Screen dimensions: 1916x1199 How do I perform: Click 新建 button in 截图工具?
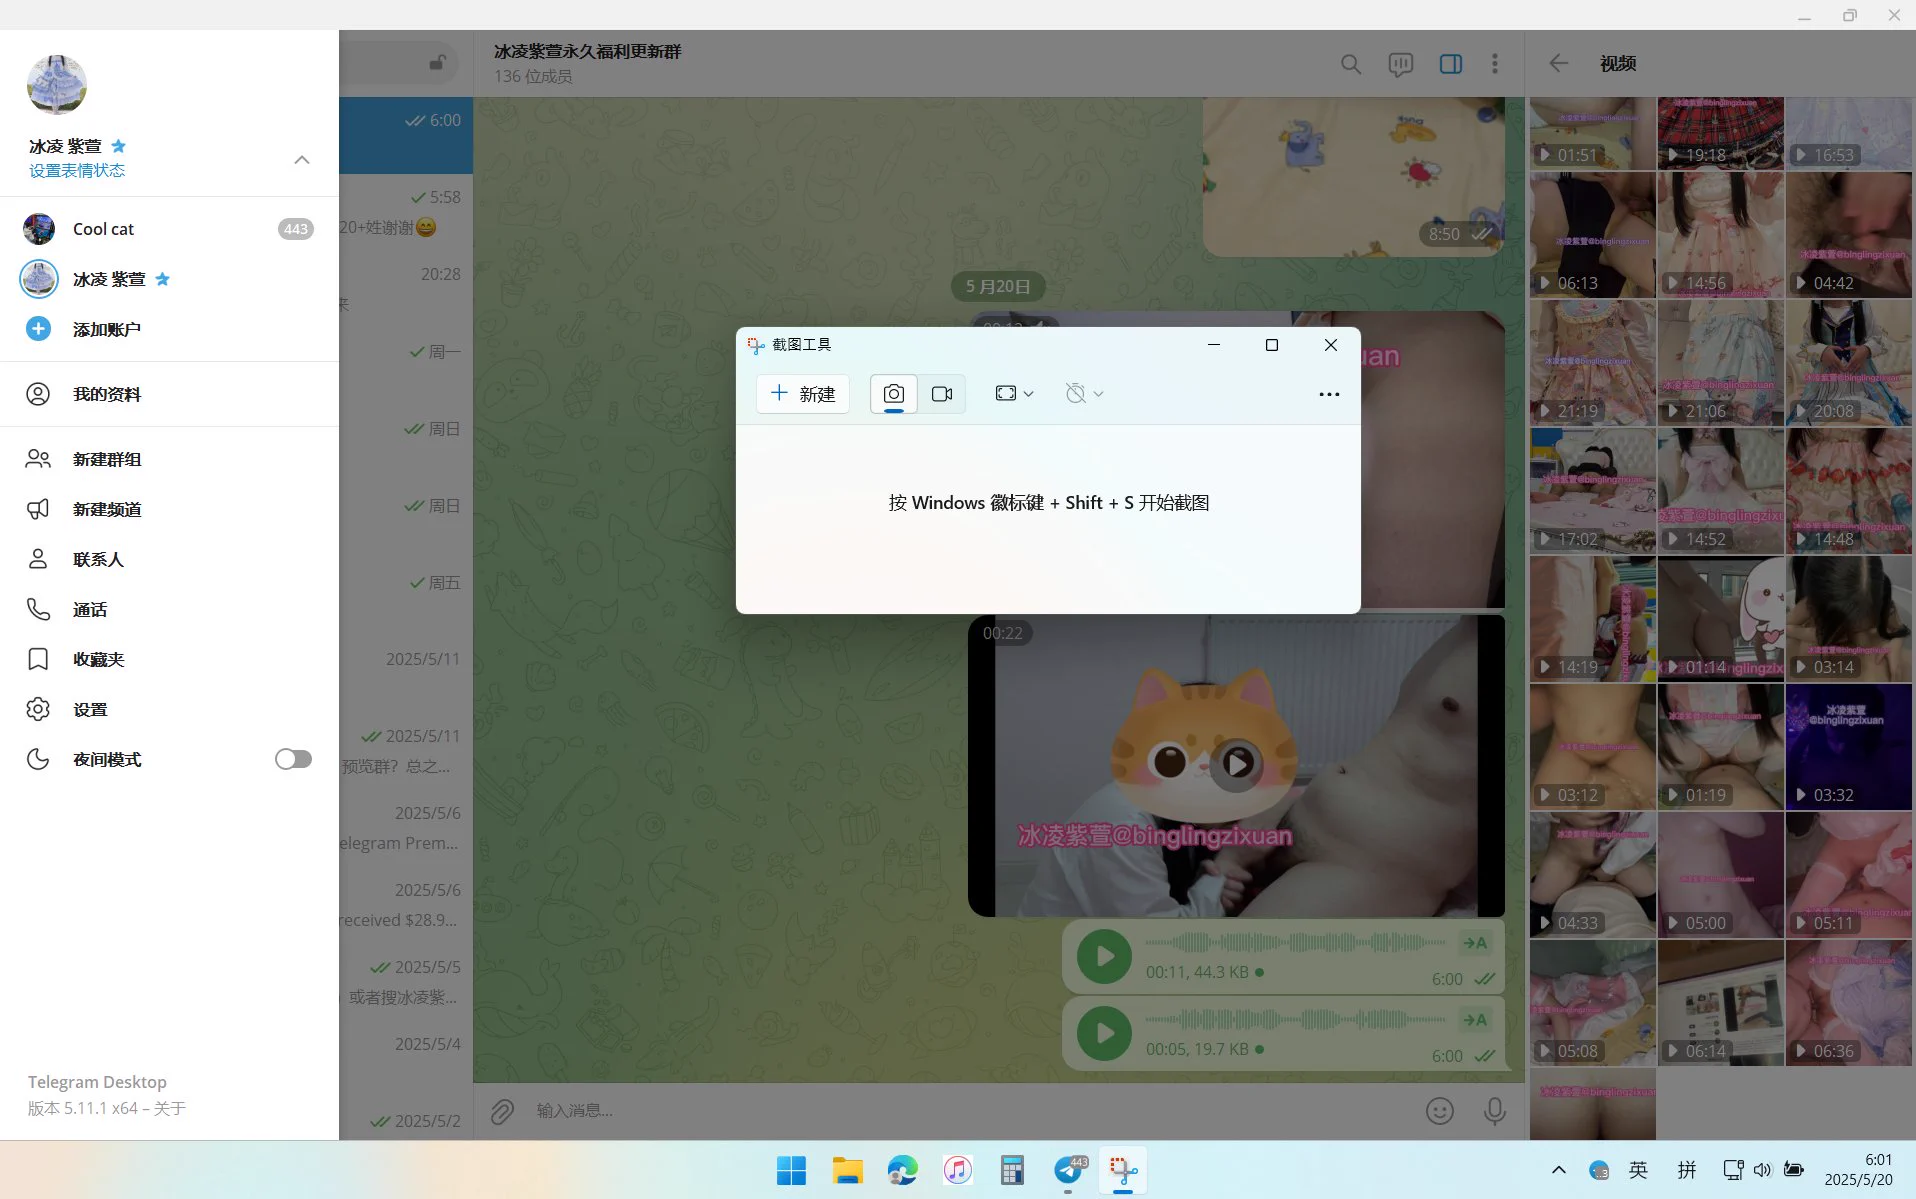803,394
